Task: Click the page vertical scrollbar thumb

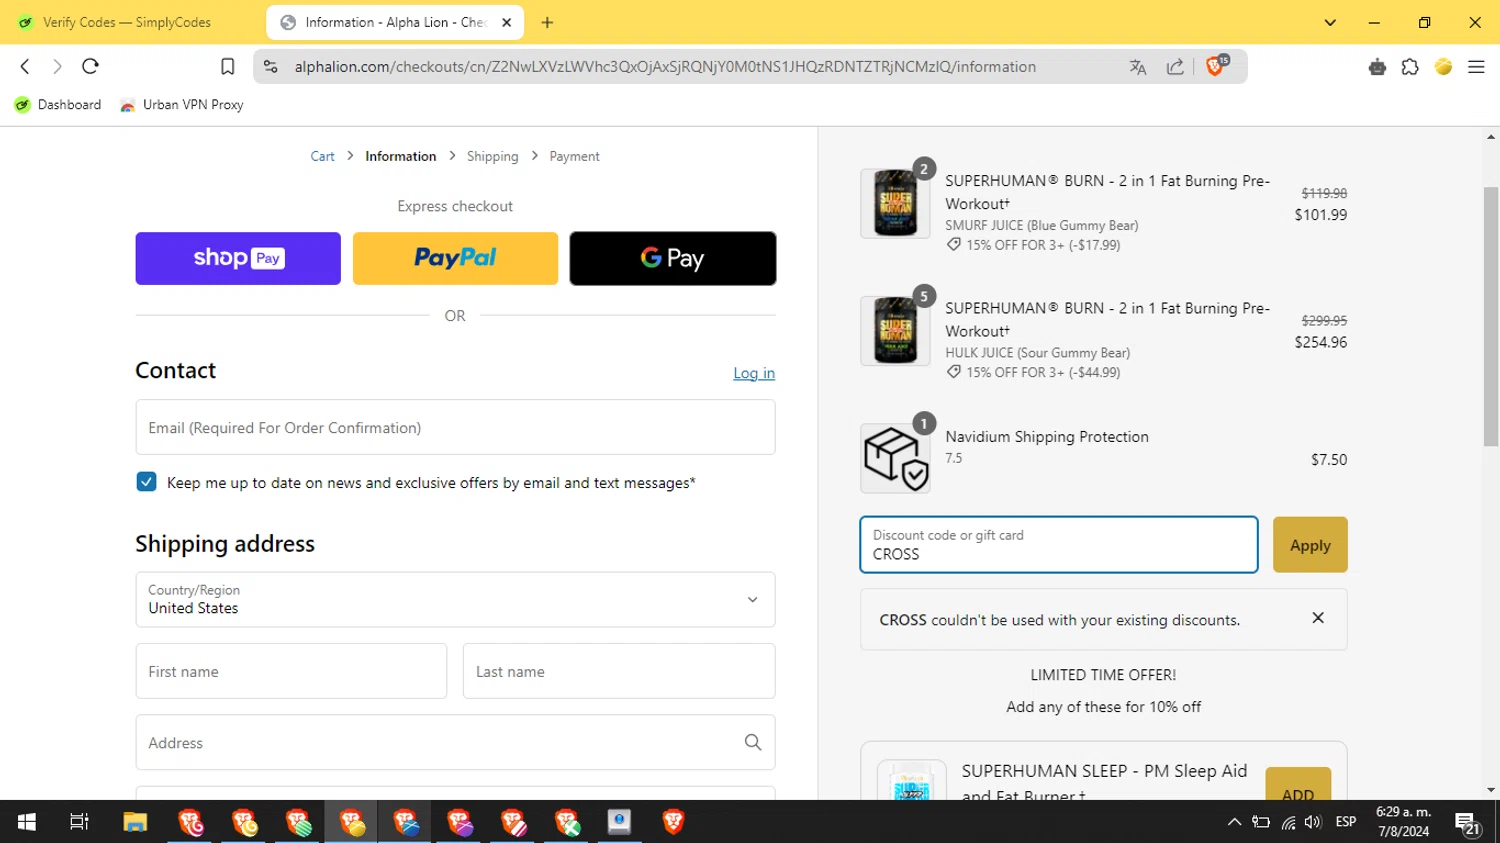Action: tap(1491, 315)
